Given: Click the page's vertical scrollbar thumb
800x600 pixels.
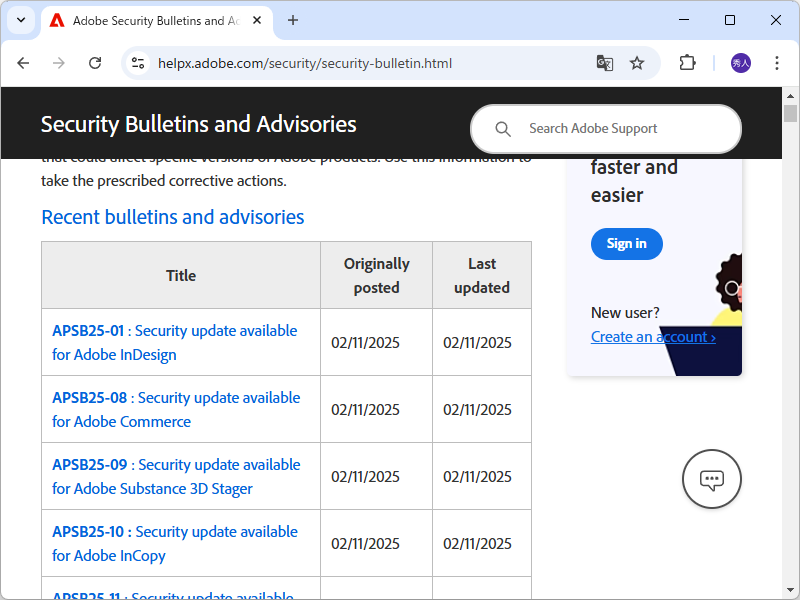Looking at the screenshot, I should coord(790,113).
